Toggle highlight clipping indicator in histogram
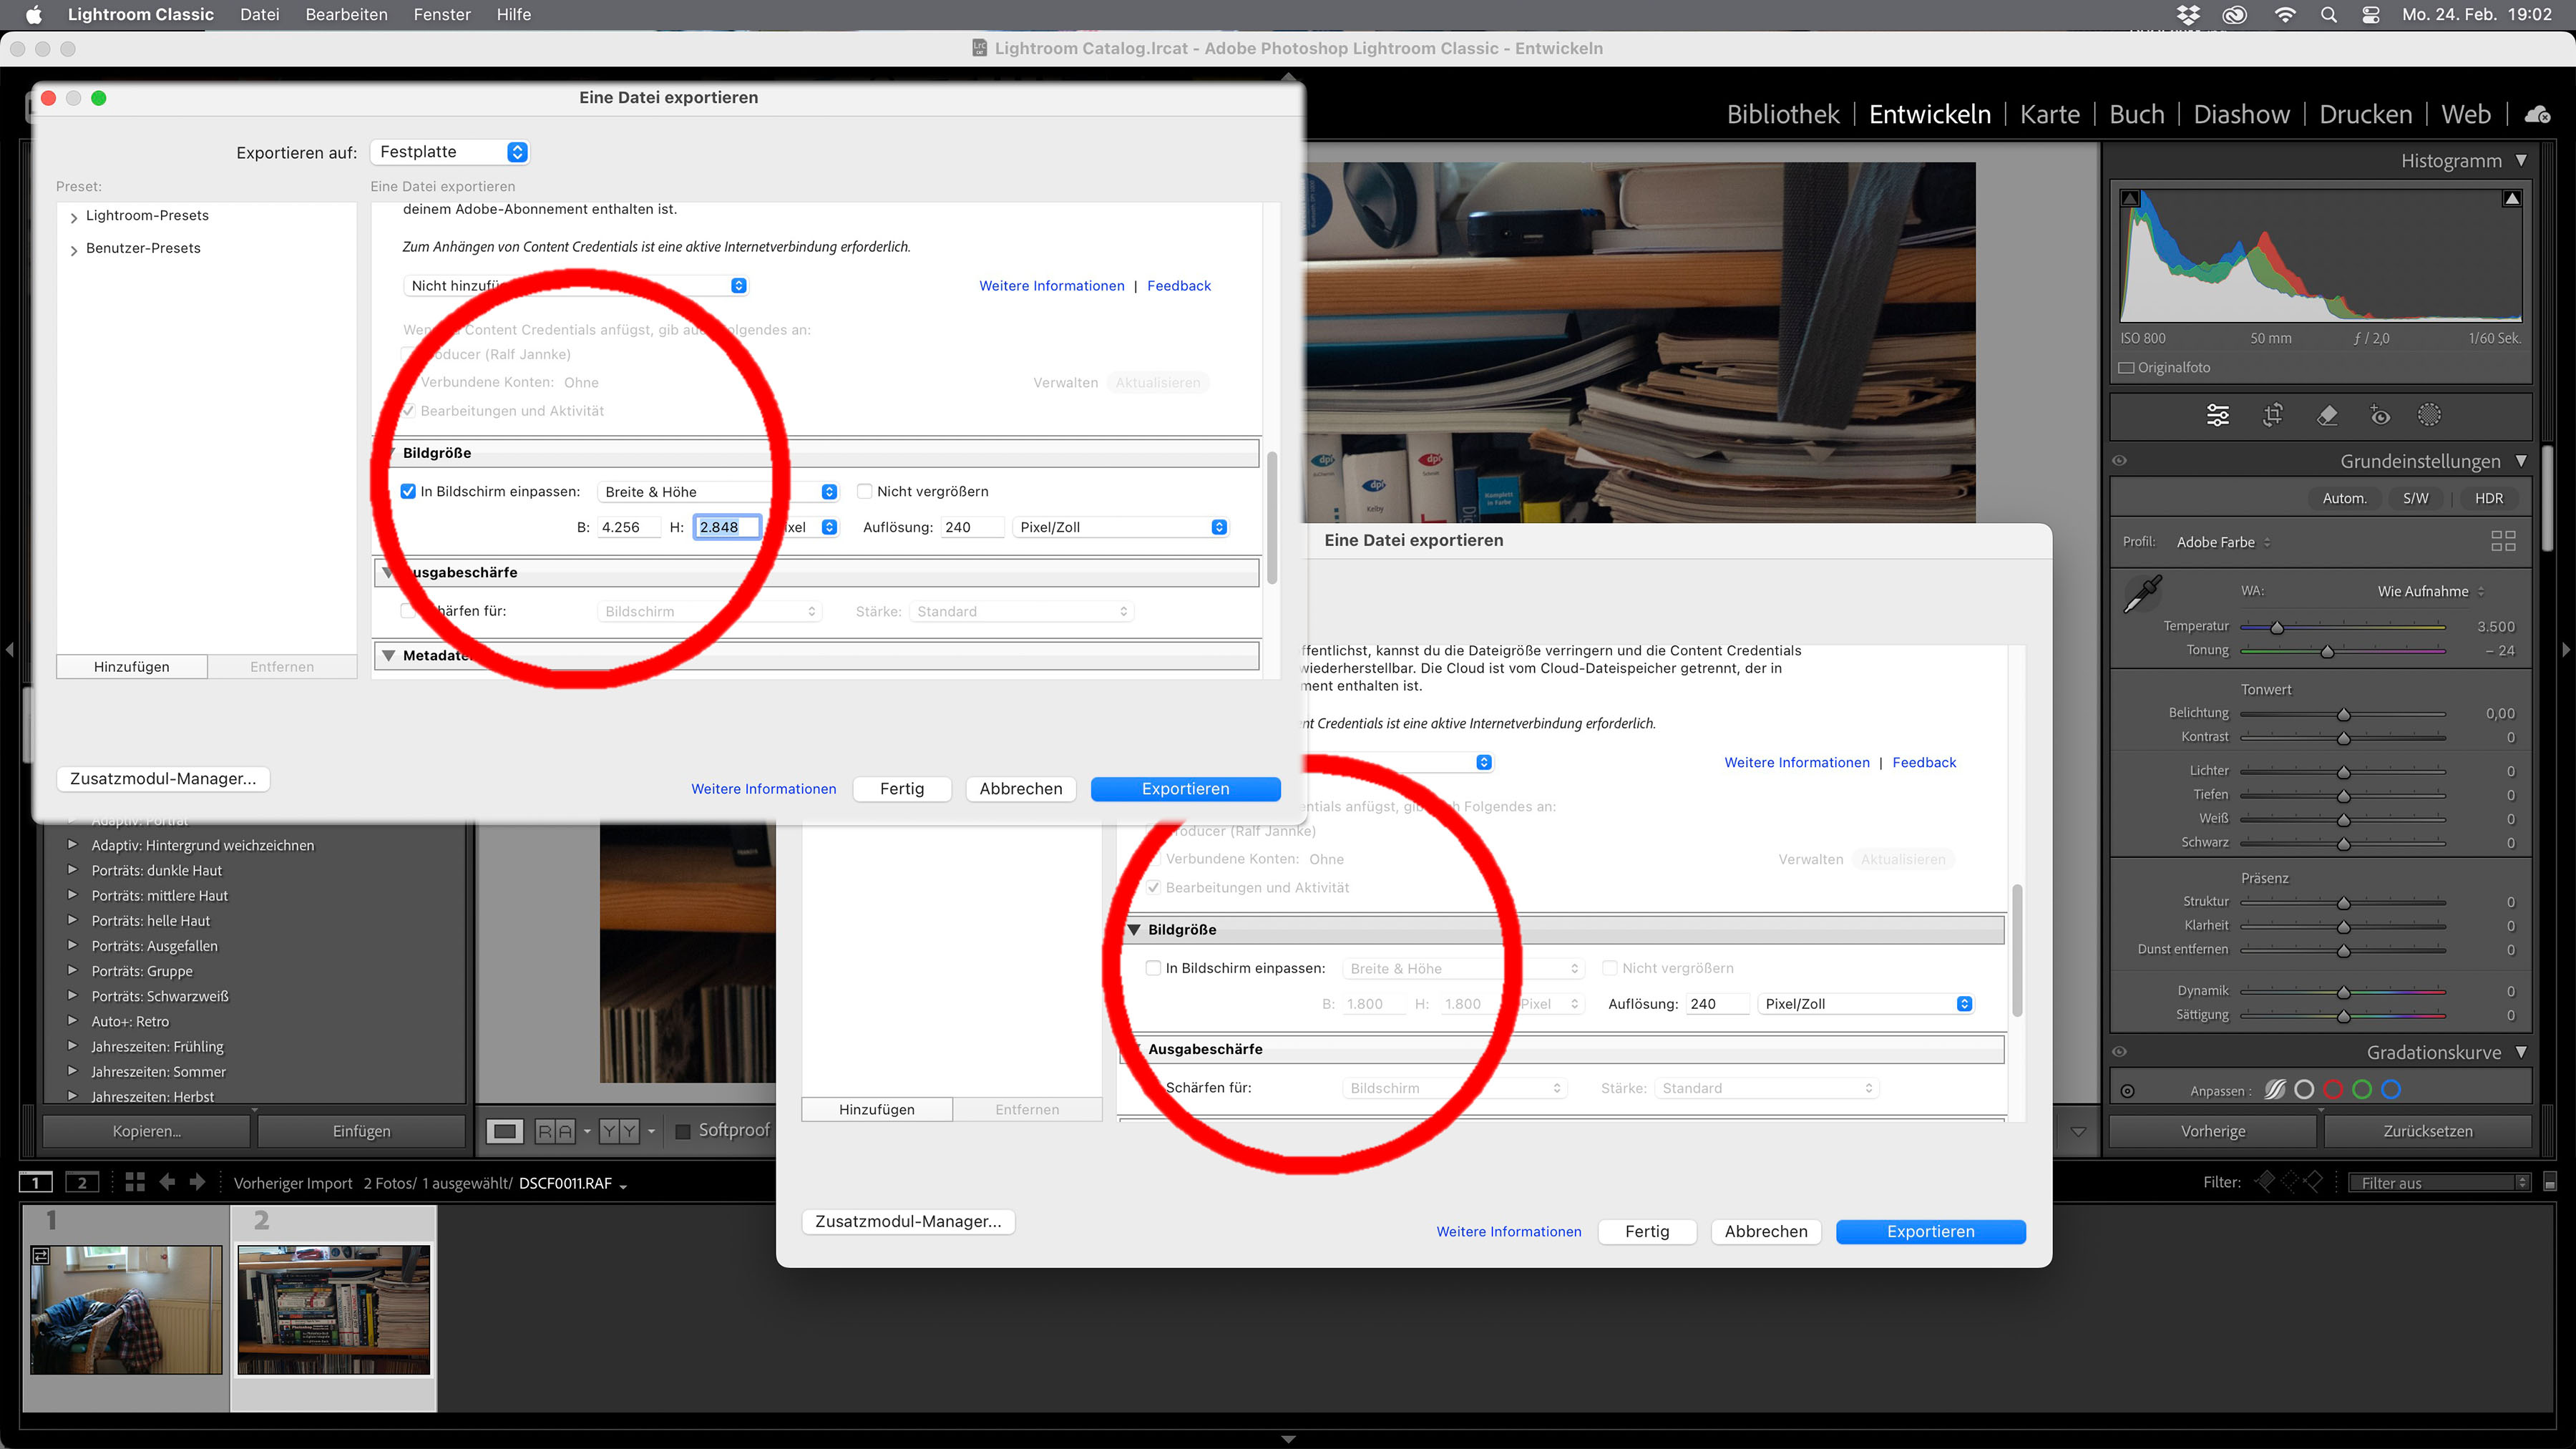2576x1449 pixels. (2512, 198)
